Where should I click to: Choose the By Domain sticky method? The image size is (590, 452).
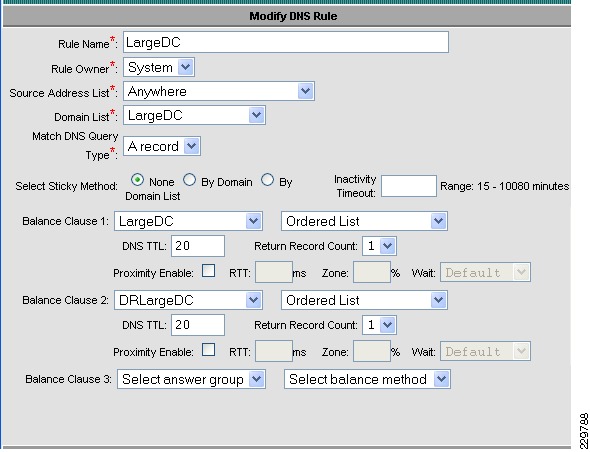[x=189, y=180]
